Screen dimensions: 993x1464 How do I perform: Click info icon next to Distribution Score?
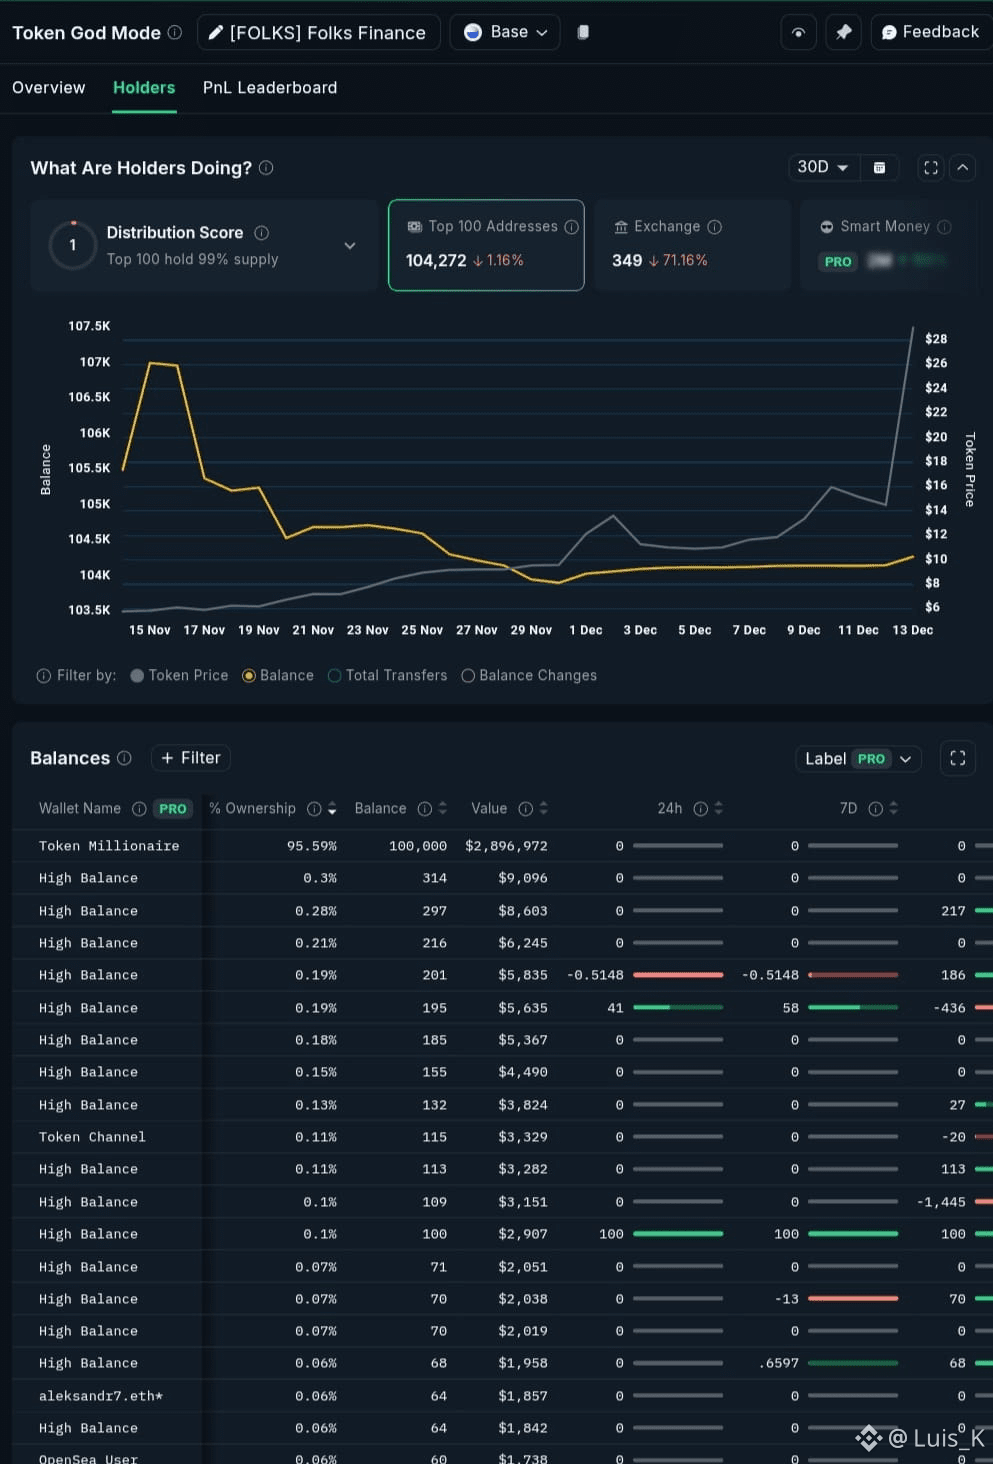pyautogui.click(x=261, y=233)
